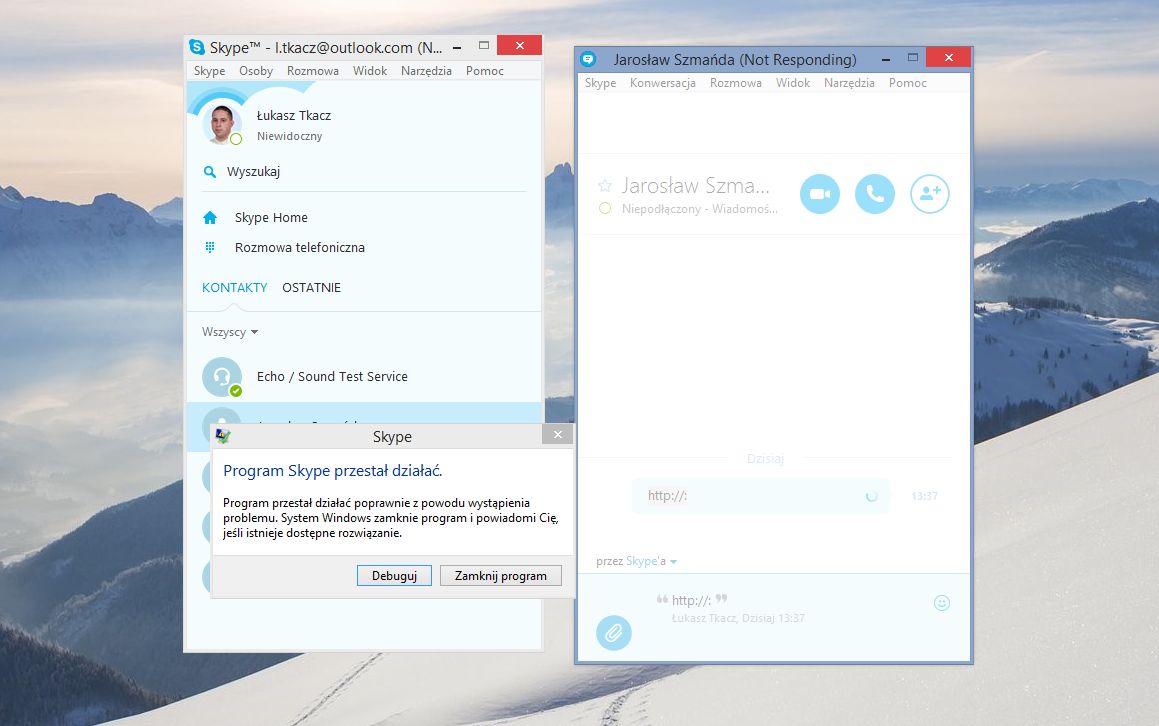Start a voice call with Jarosław Szmańda
This screenshot has height=726, width=1159.
point(874,194)
